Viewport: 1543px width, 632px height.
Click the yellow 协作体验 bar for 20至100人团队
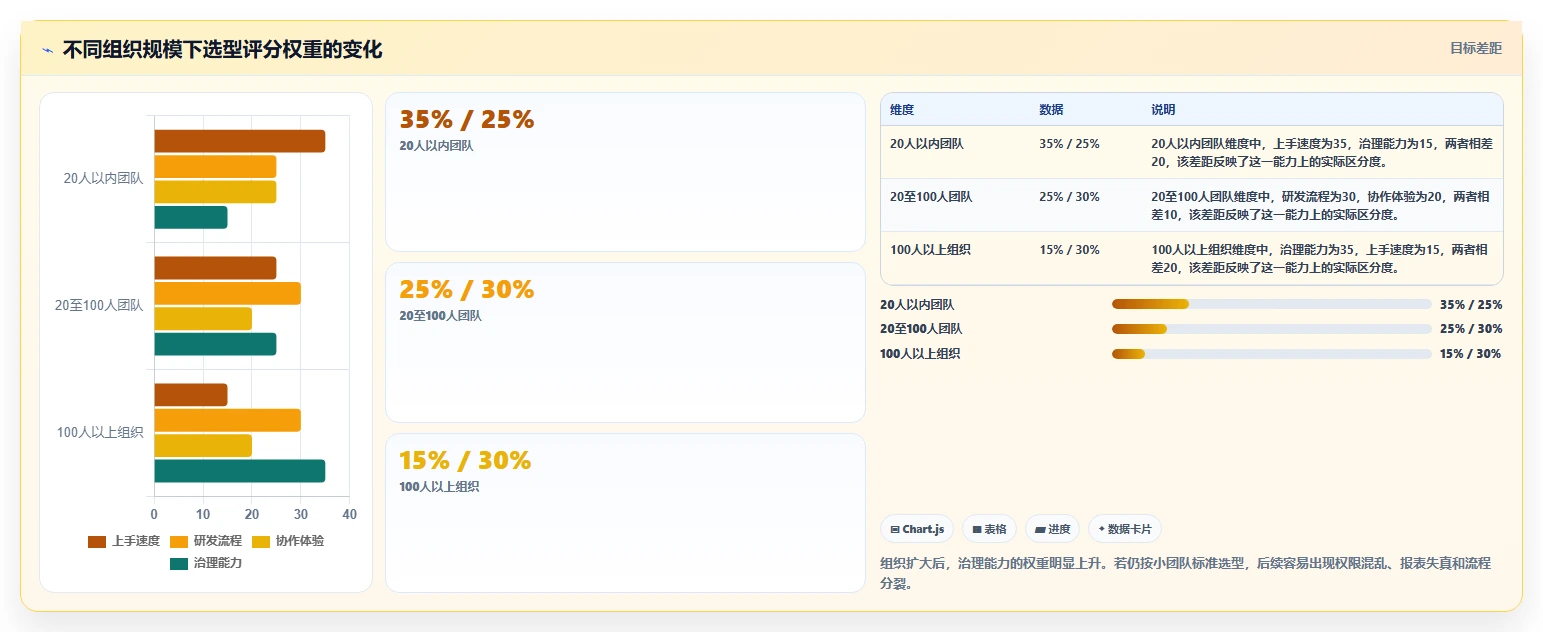click(x=203, y=319)
